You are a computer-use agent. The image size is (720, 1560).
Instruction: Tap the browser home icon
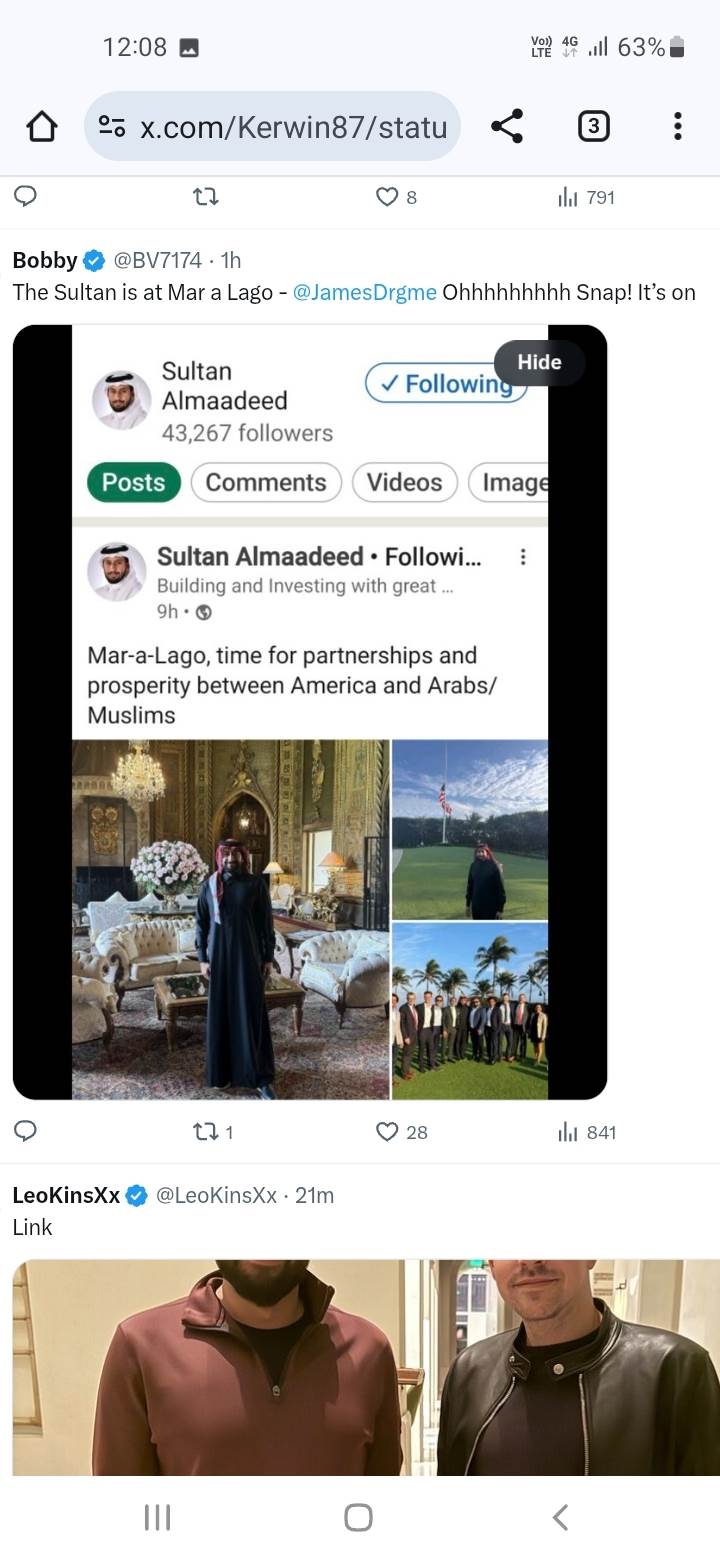click(x=42, y=127)
